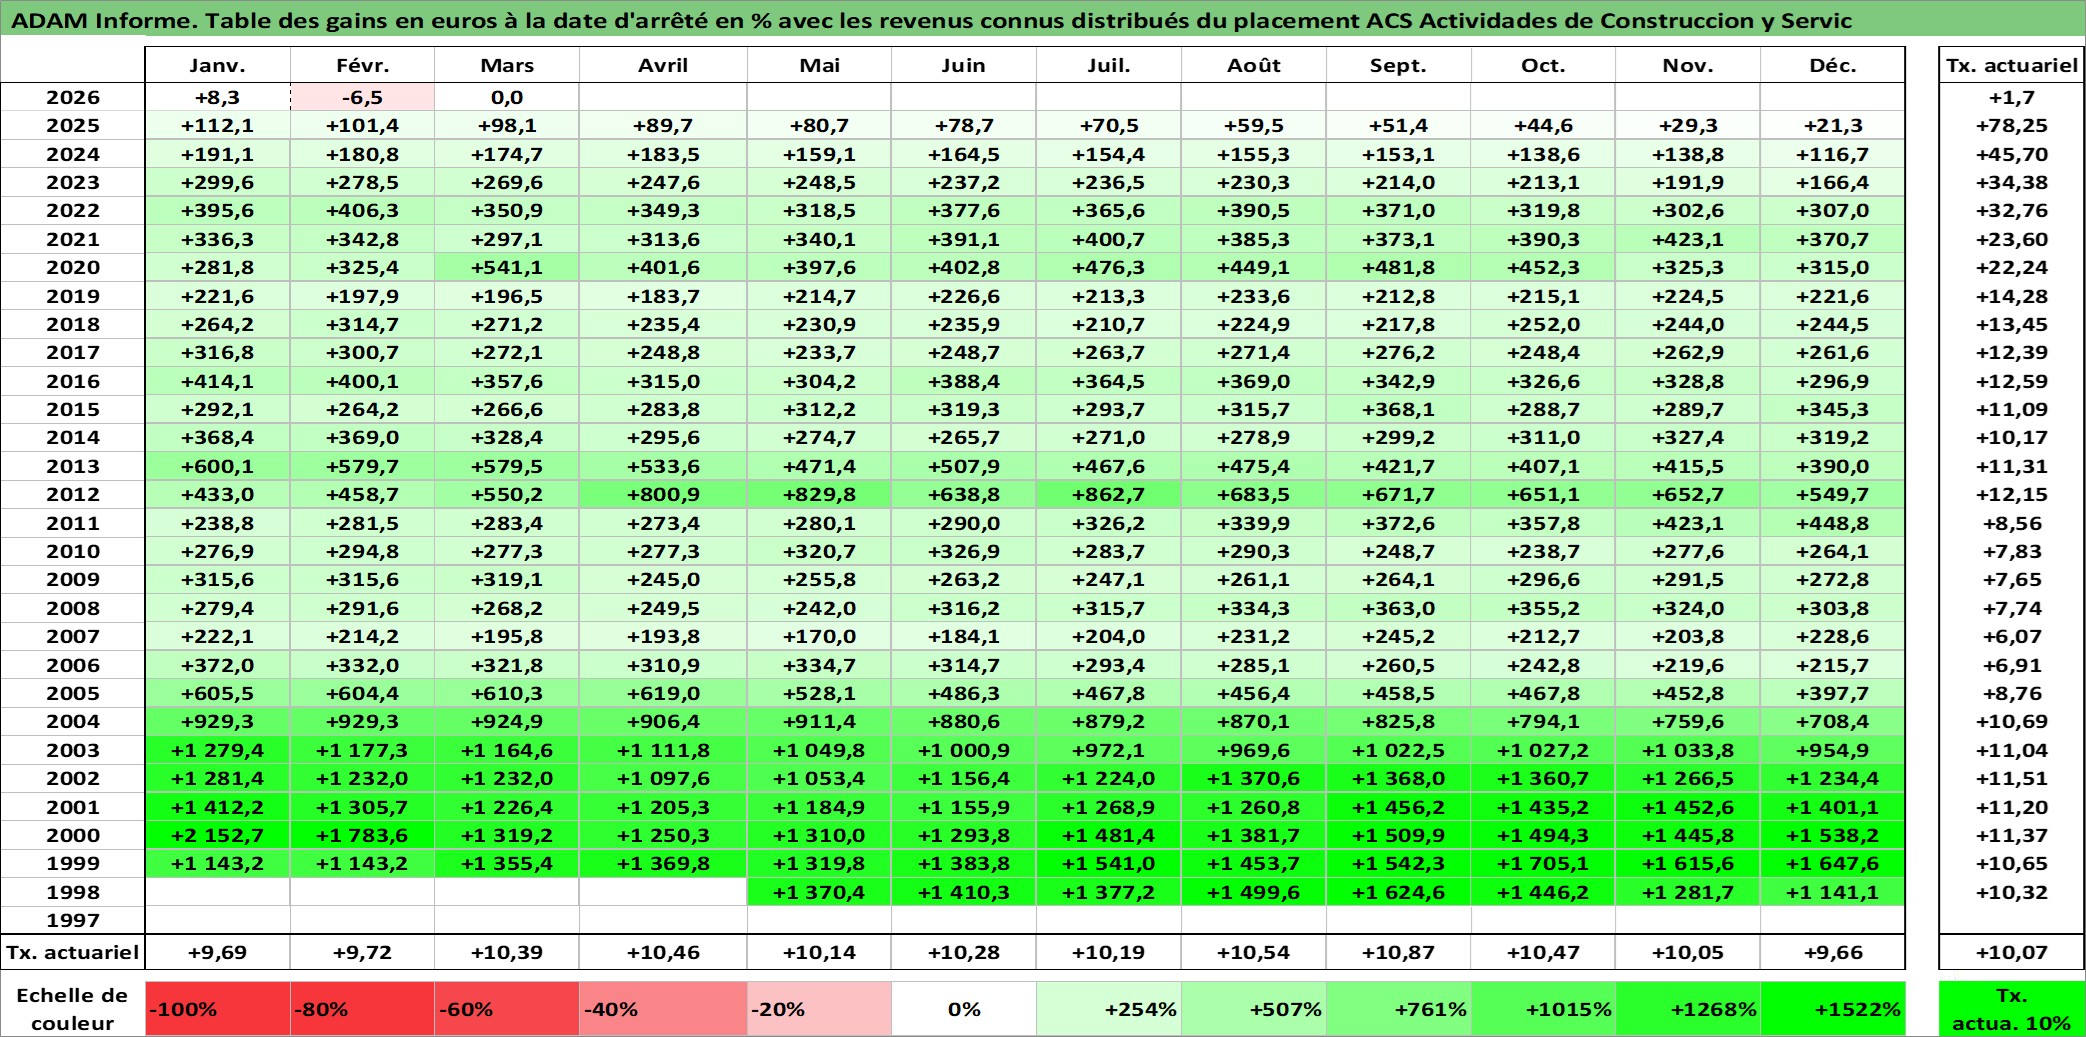Click the +1,7 actuarial rate cell
Screen dimensions: 2086x1037
(x=2012, y=97)
